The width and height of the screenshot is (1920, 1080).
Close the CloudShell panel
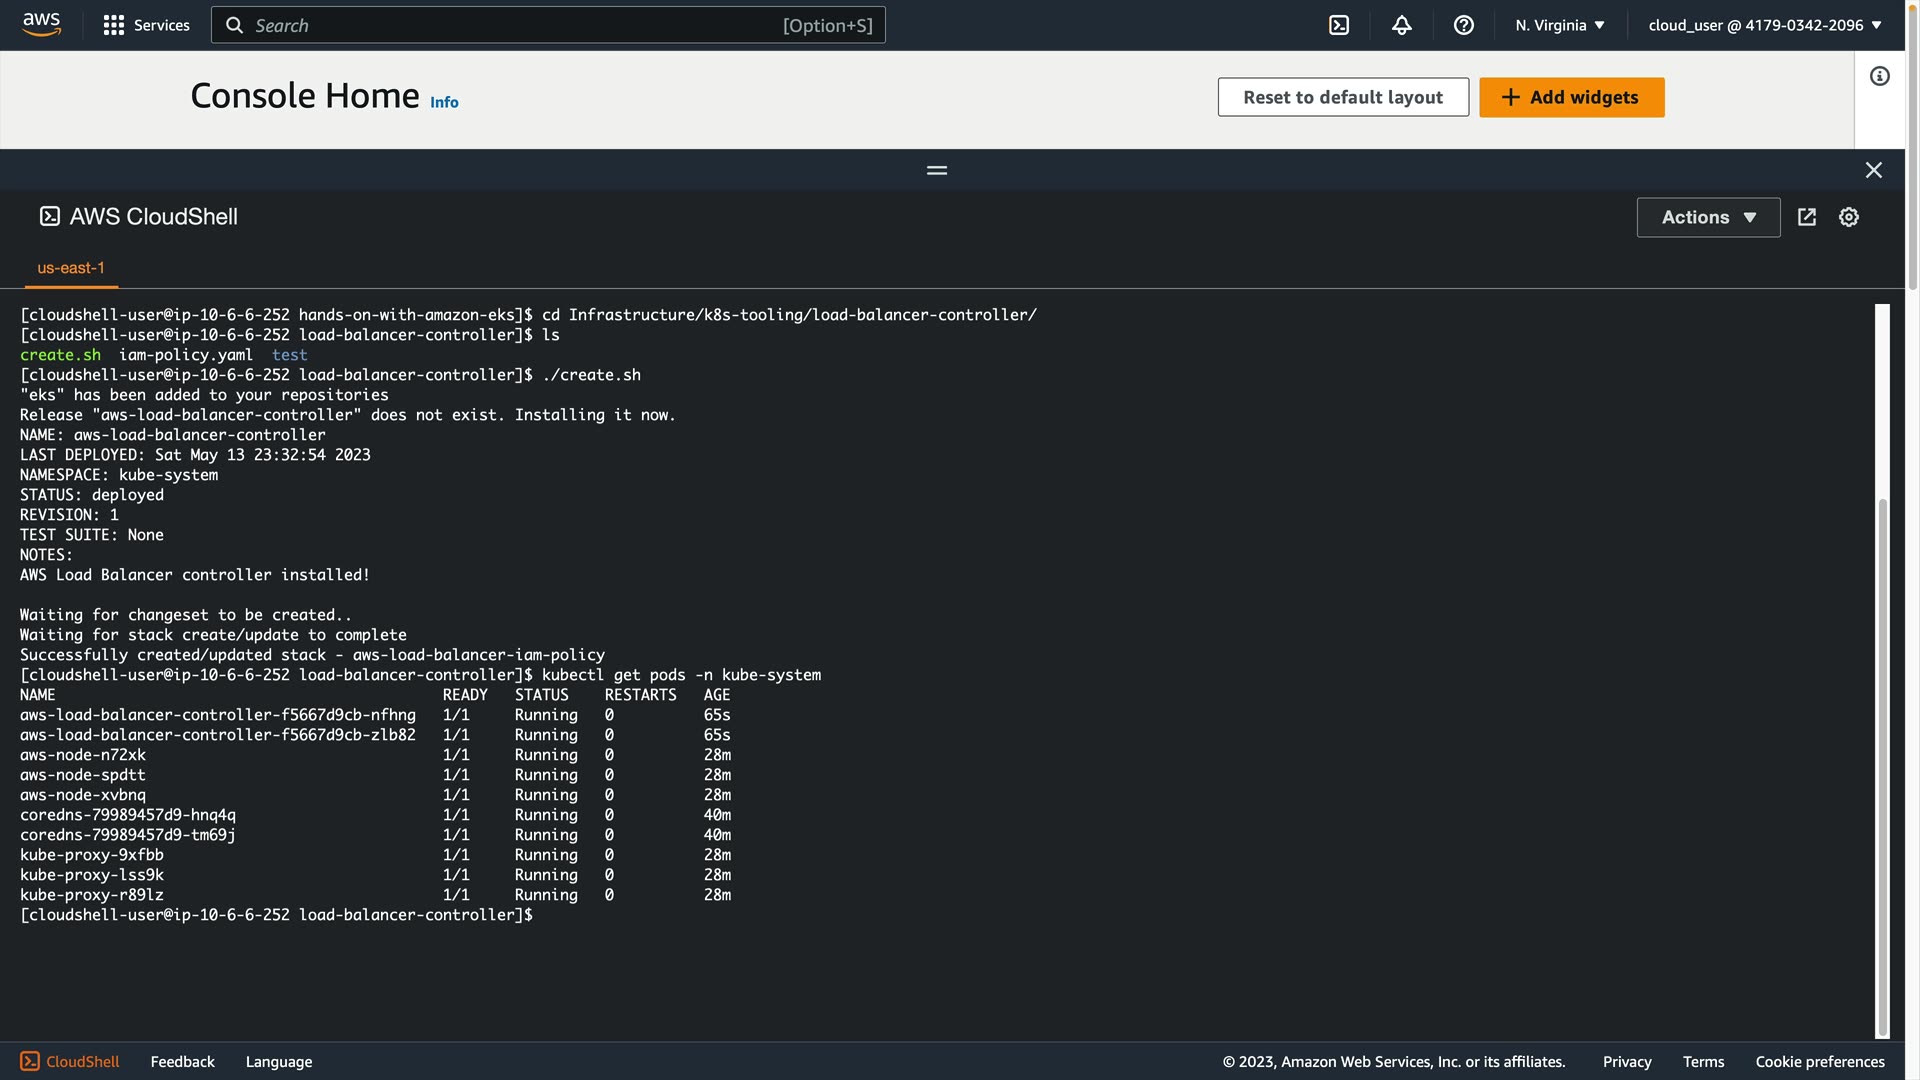pos(1873,170)
